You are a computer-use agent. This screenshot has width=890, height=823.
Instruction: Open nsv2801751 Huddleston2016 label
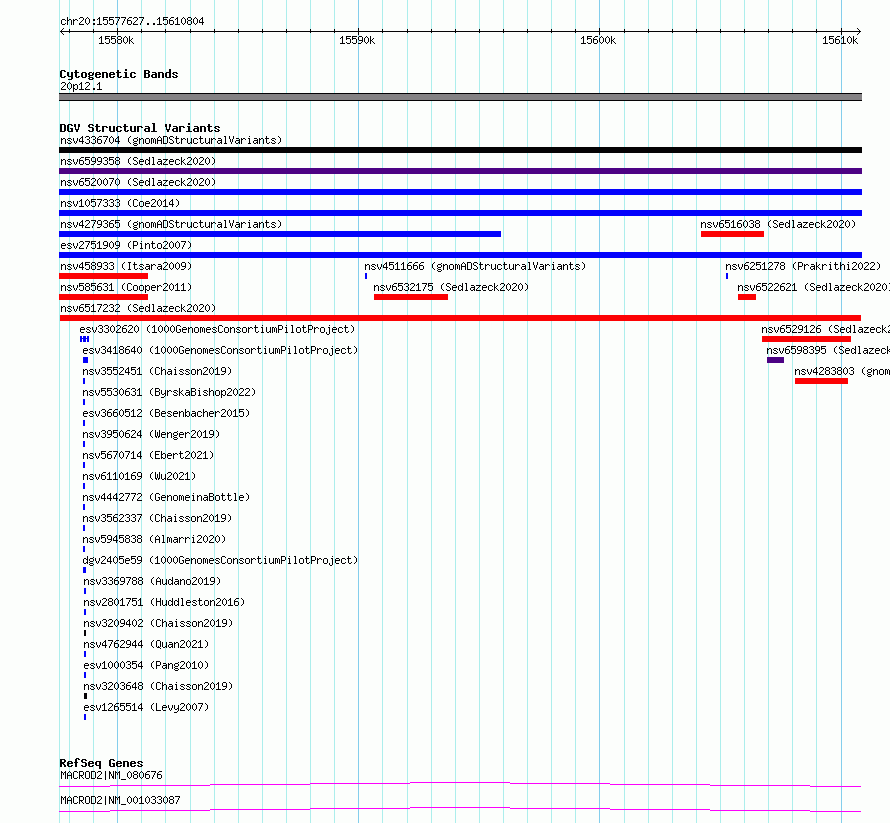coord(164,602)
